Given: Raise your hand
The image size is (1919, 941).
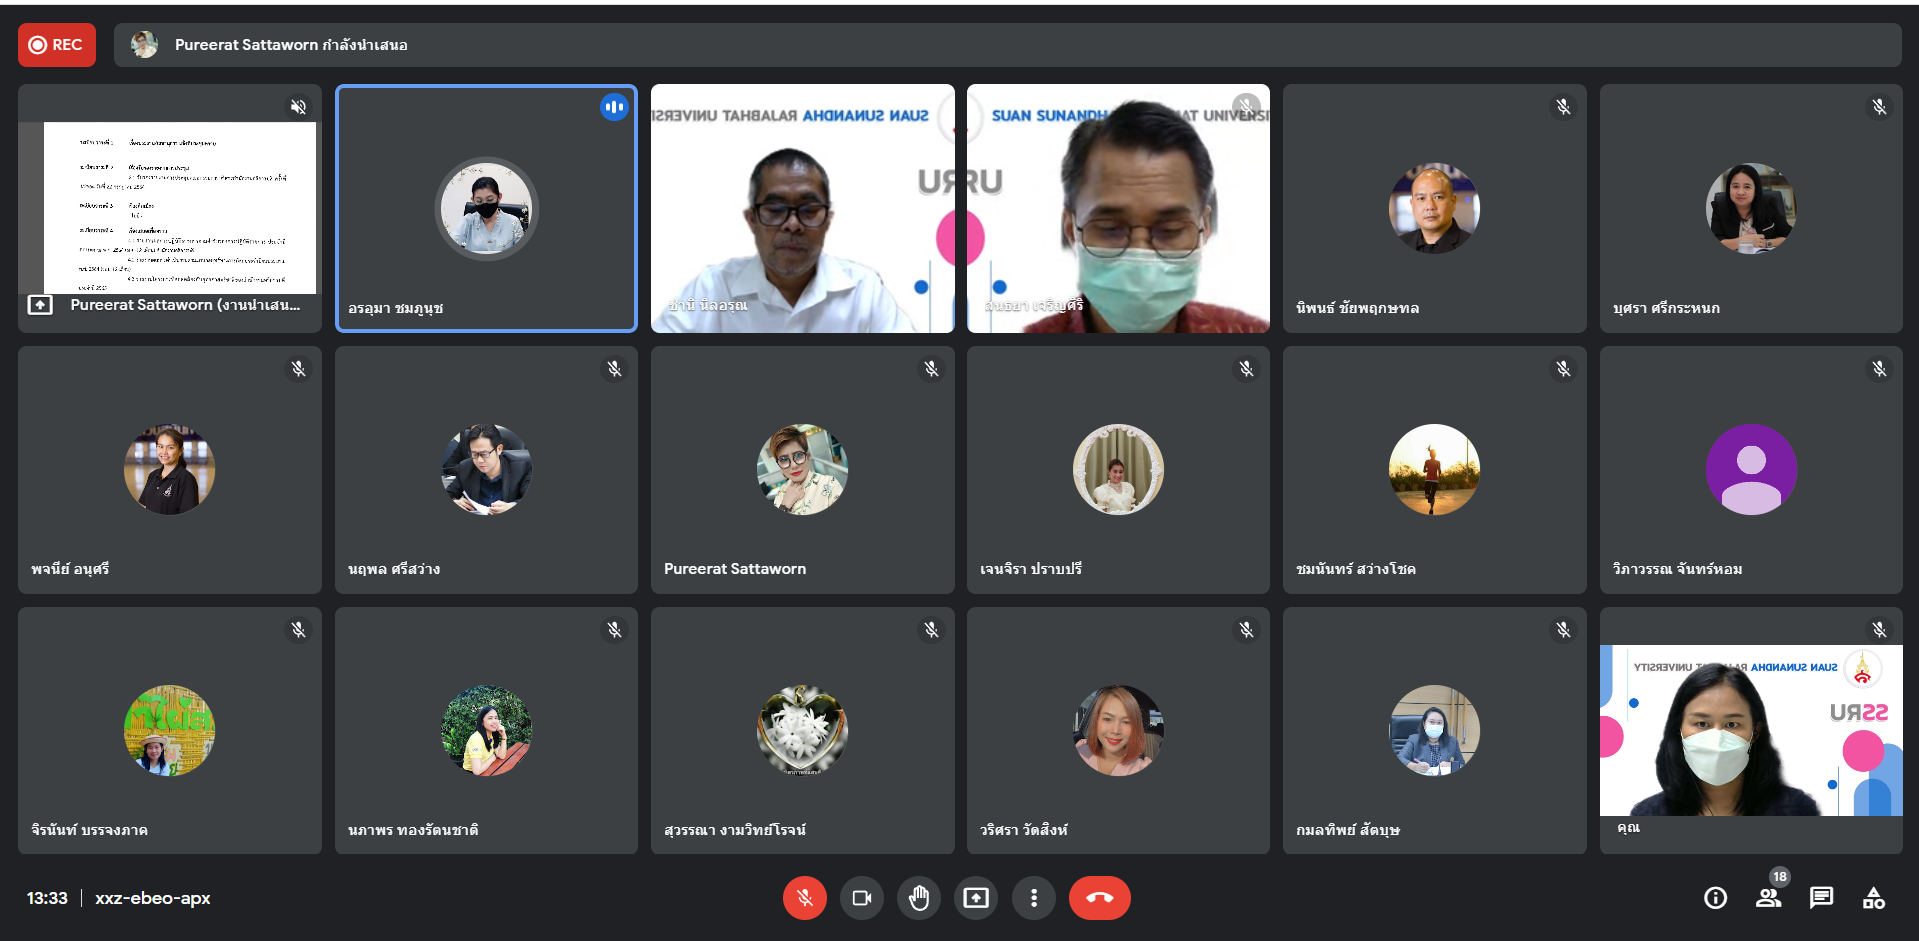Looking at the screenshot, I should tap(918, 898).
